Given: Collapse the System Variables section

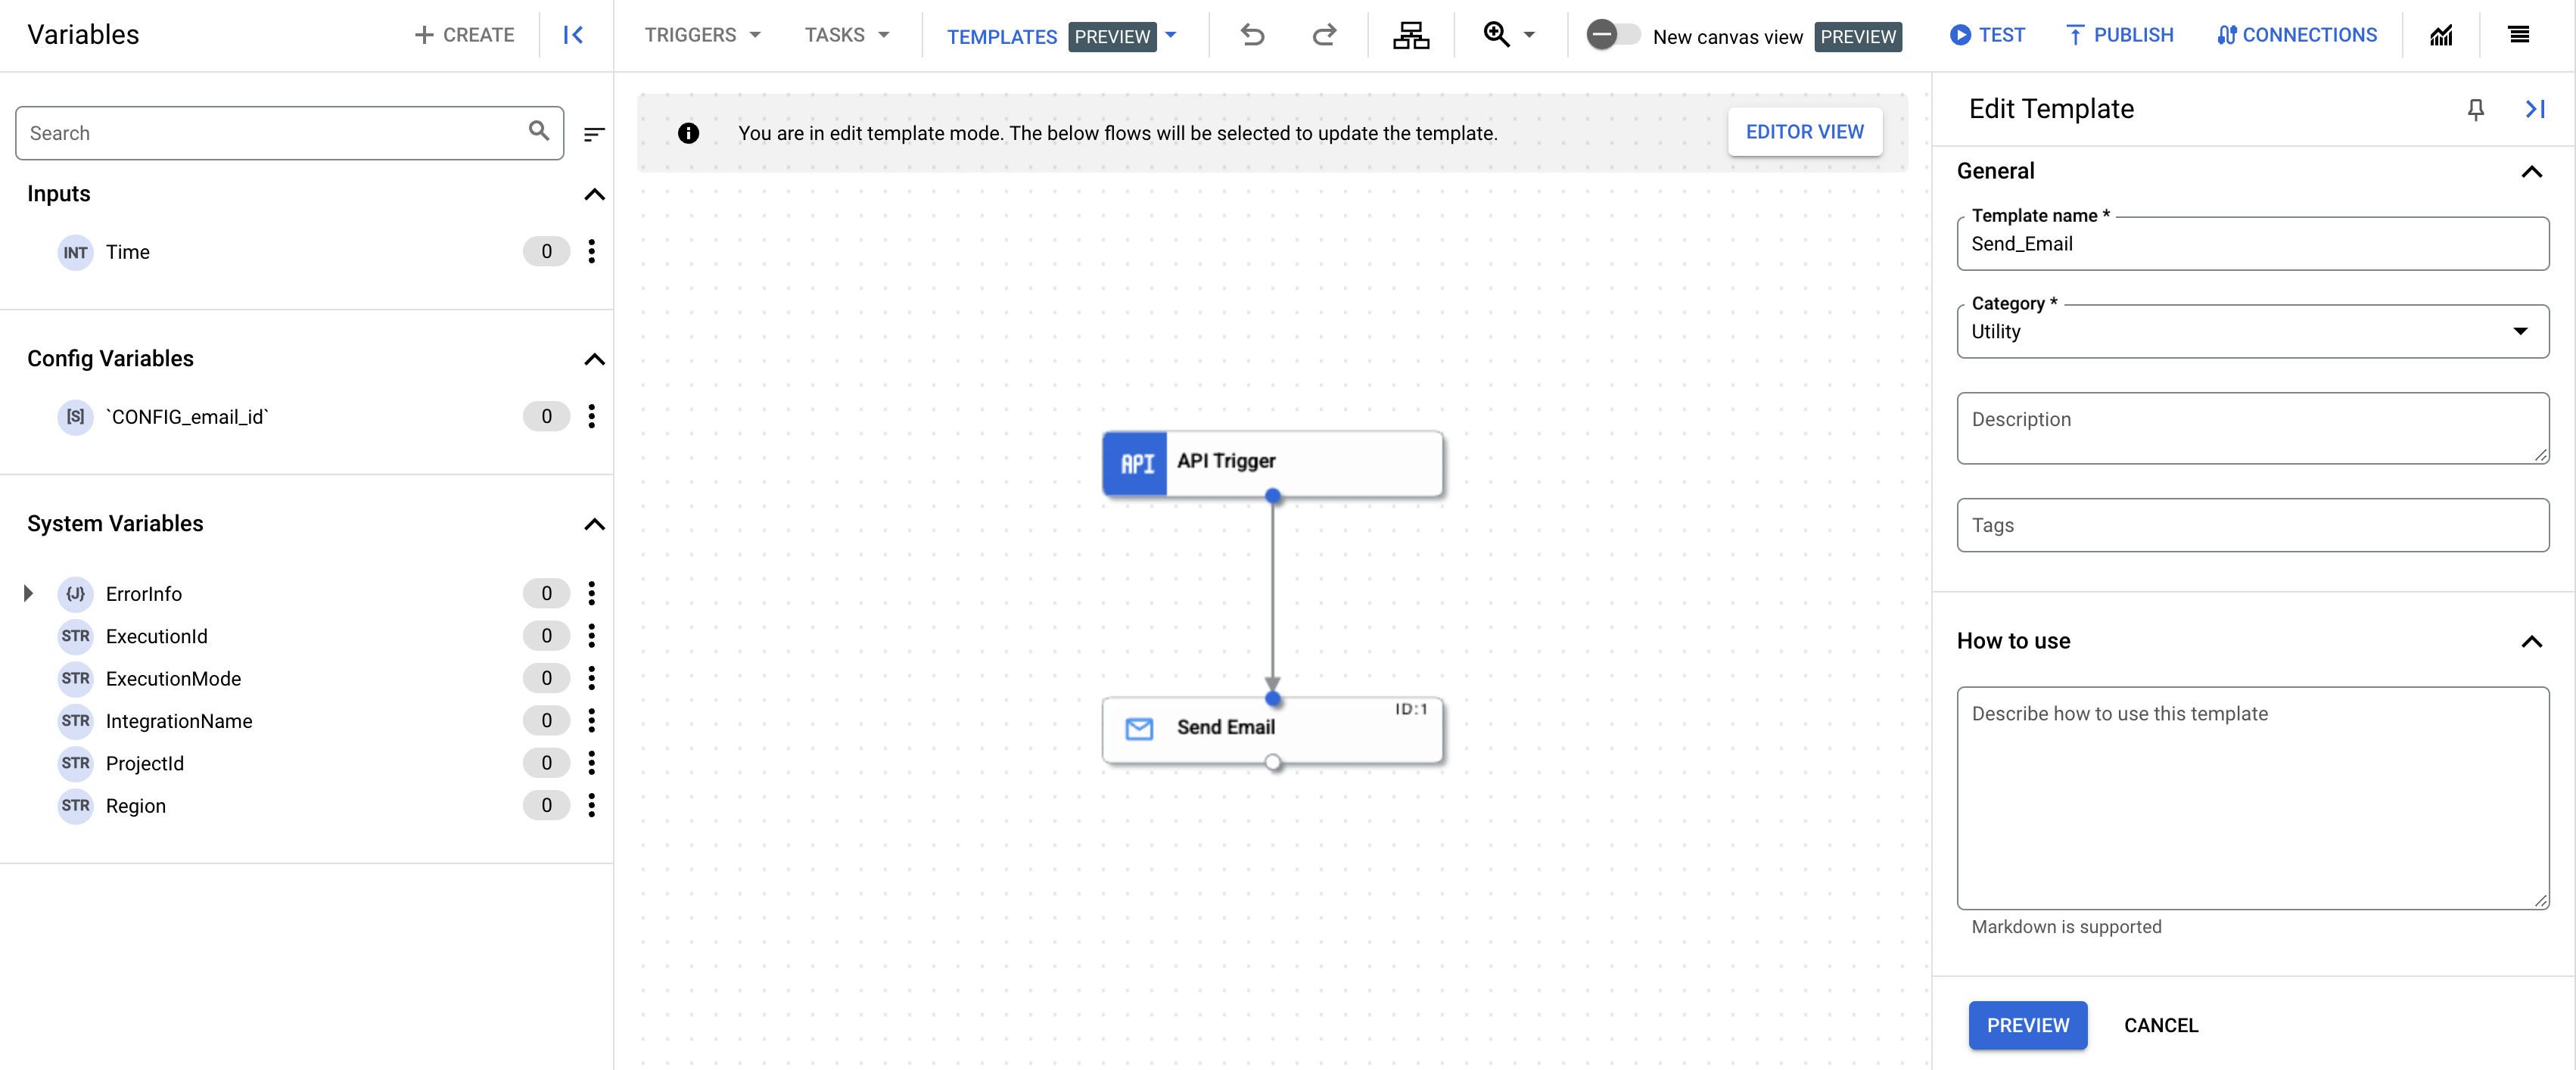Looking at the screenshot, I should (x=595, y=523).
